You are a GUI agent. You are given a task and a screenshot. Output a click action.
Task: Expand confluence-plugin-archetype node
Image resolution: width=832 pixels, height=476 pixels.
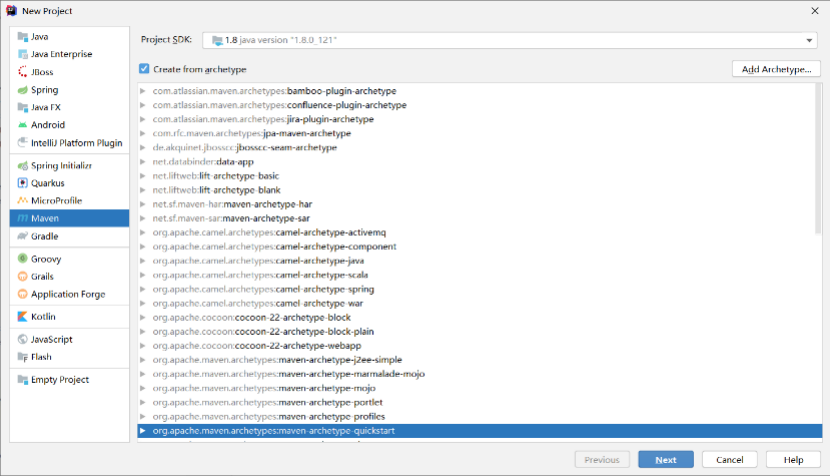pos(143,105)
